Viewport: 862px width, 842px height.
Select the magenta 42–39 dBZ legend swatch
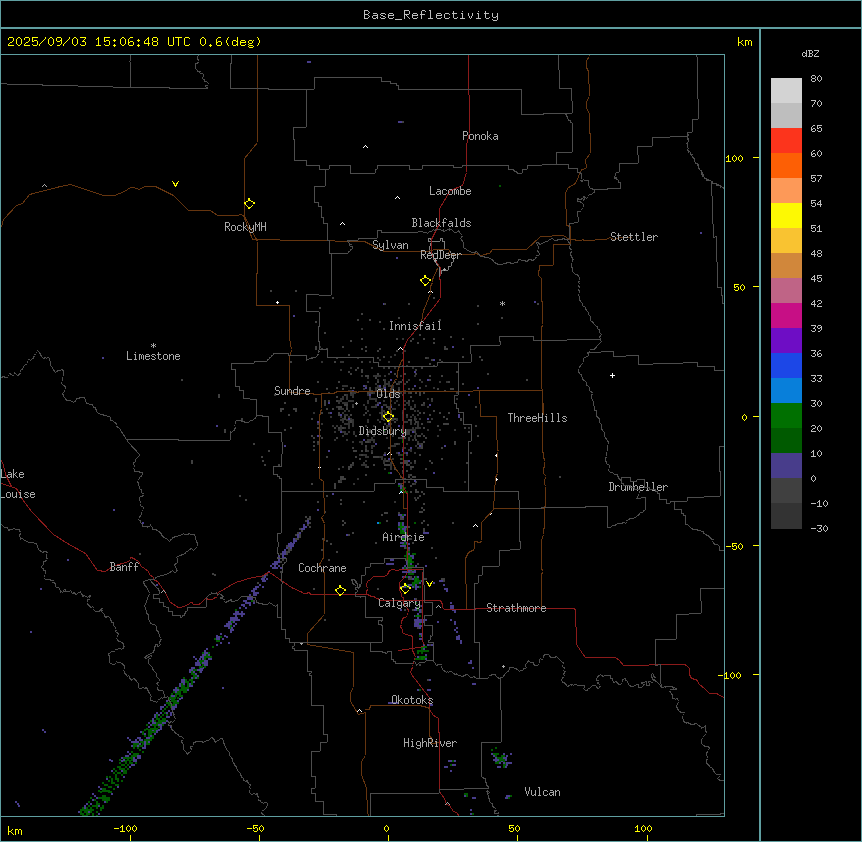tap(786, 315)
